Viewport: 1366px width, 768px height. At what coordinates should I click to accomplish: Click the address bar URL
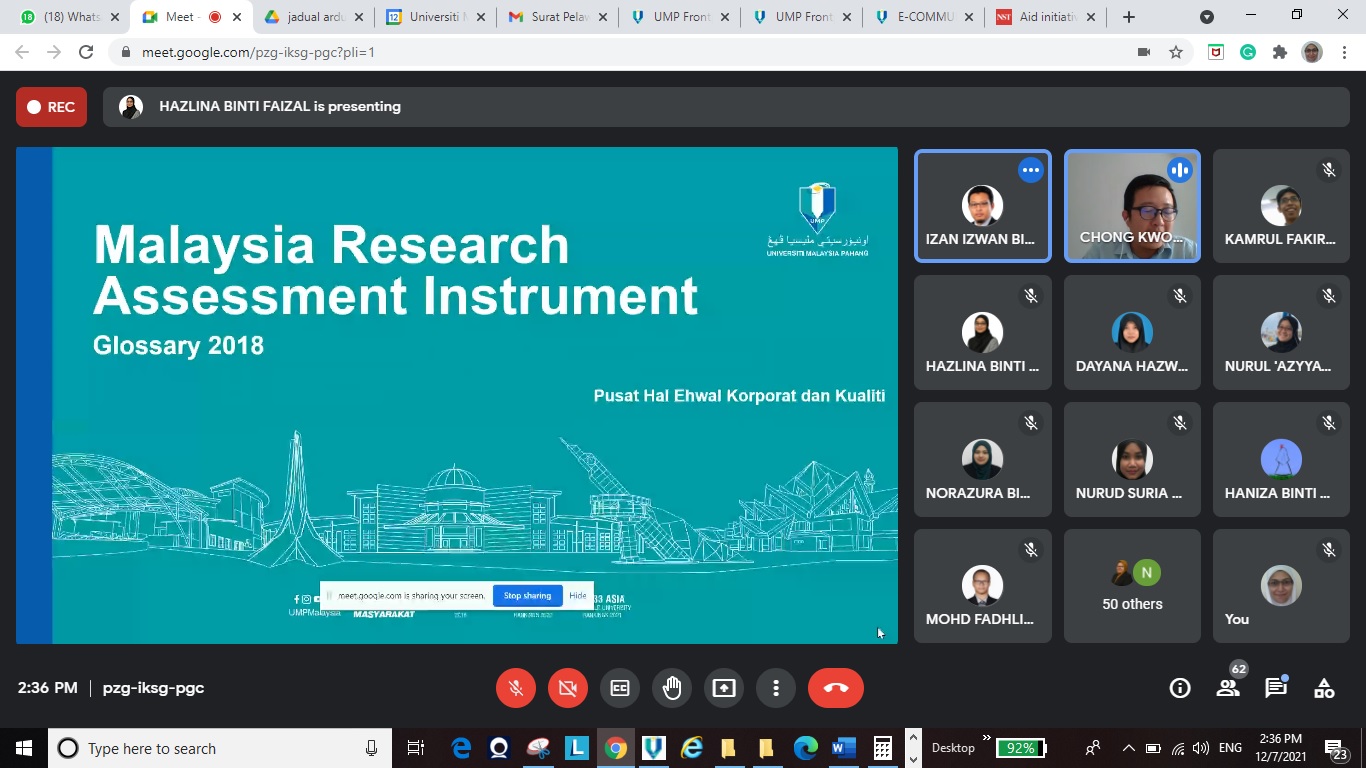coord(258,52)
